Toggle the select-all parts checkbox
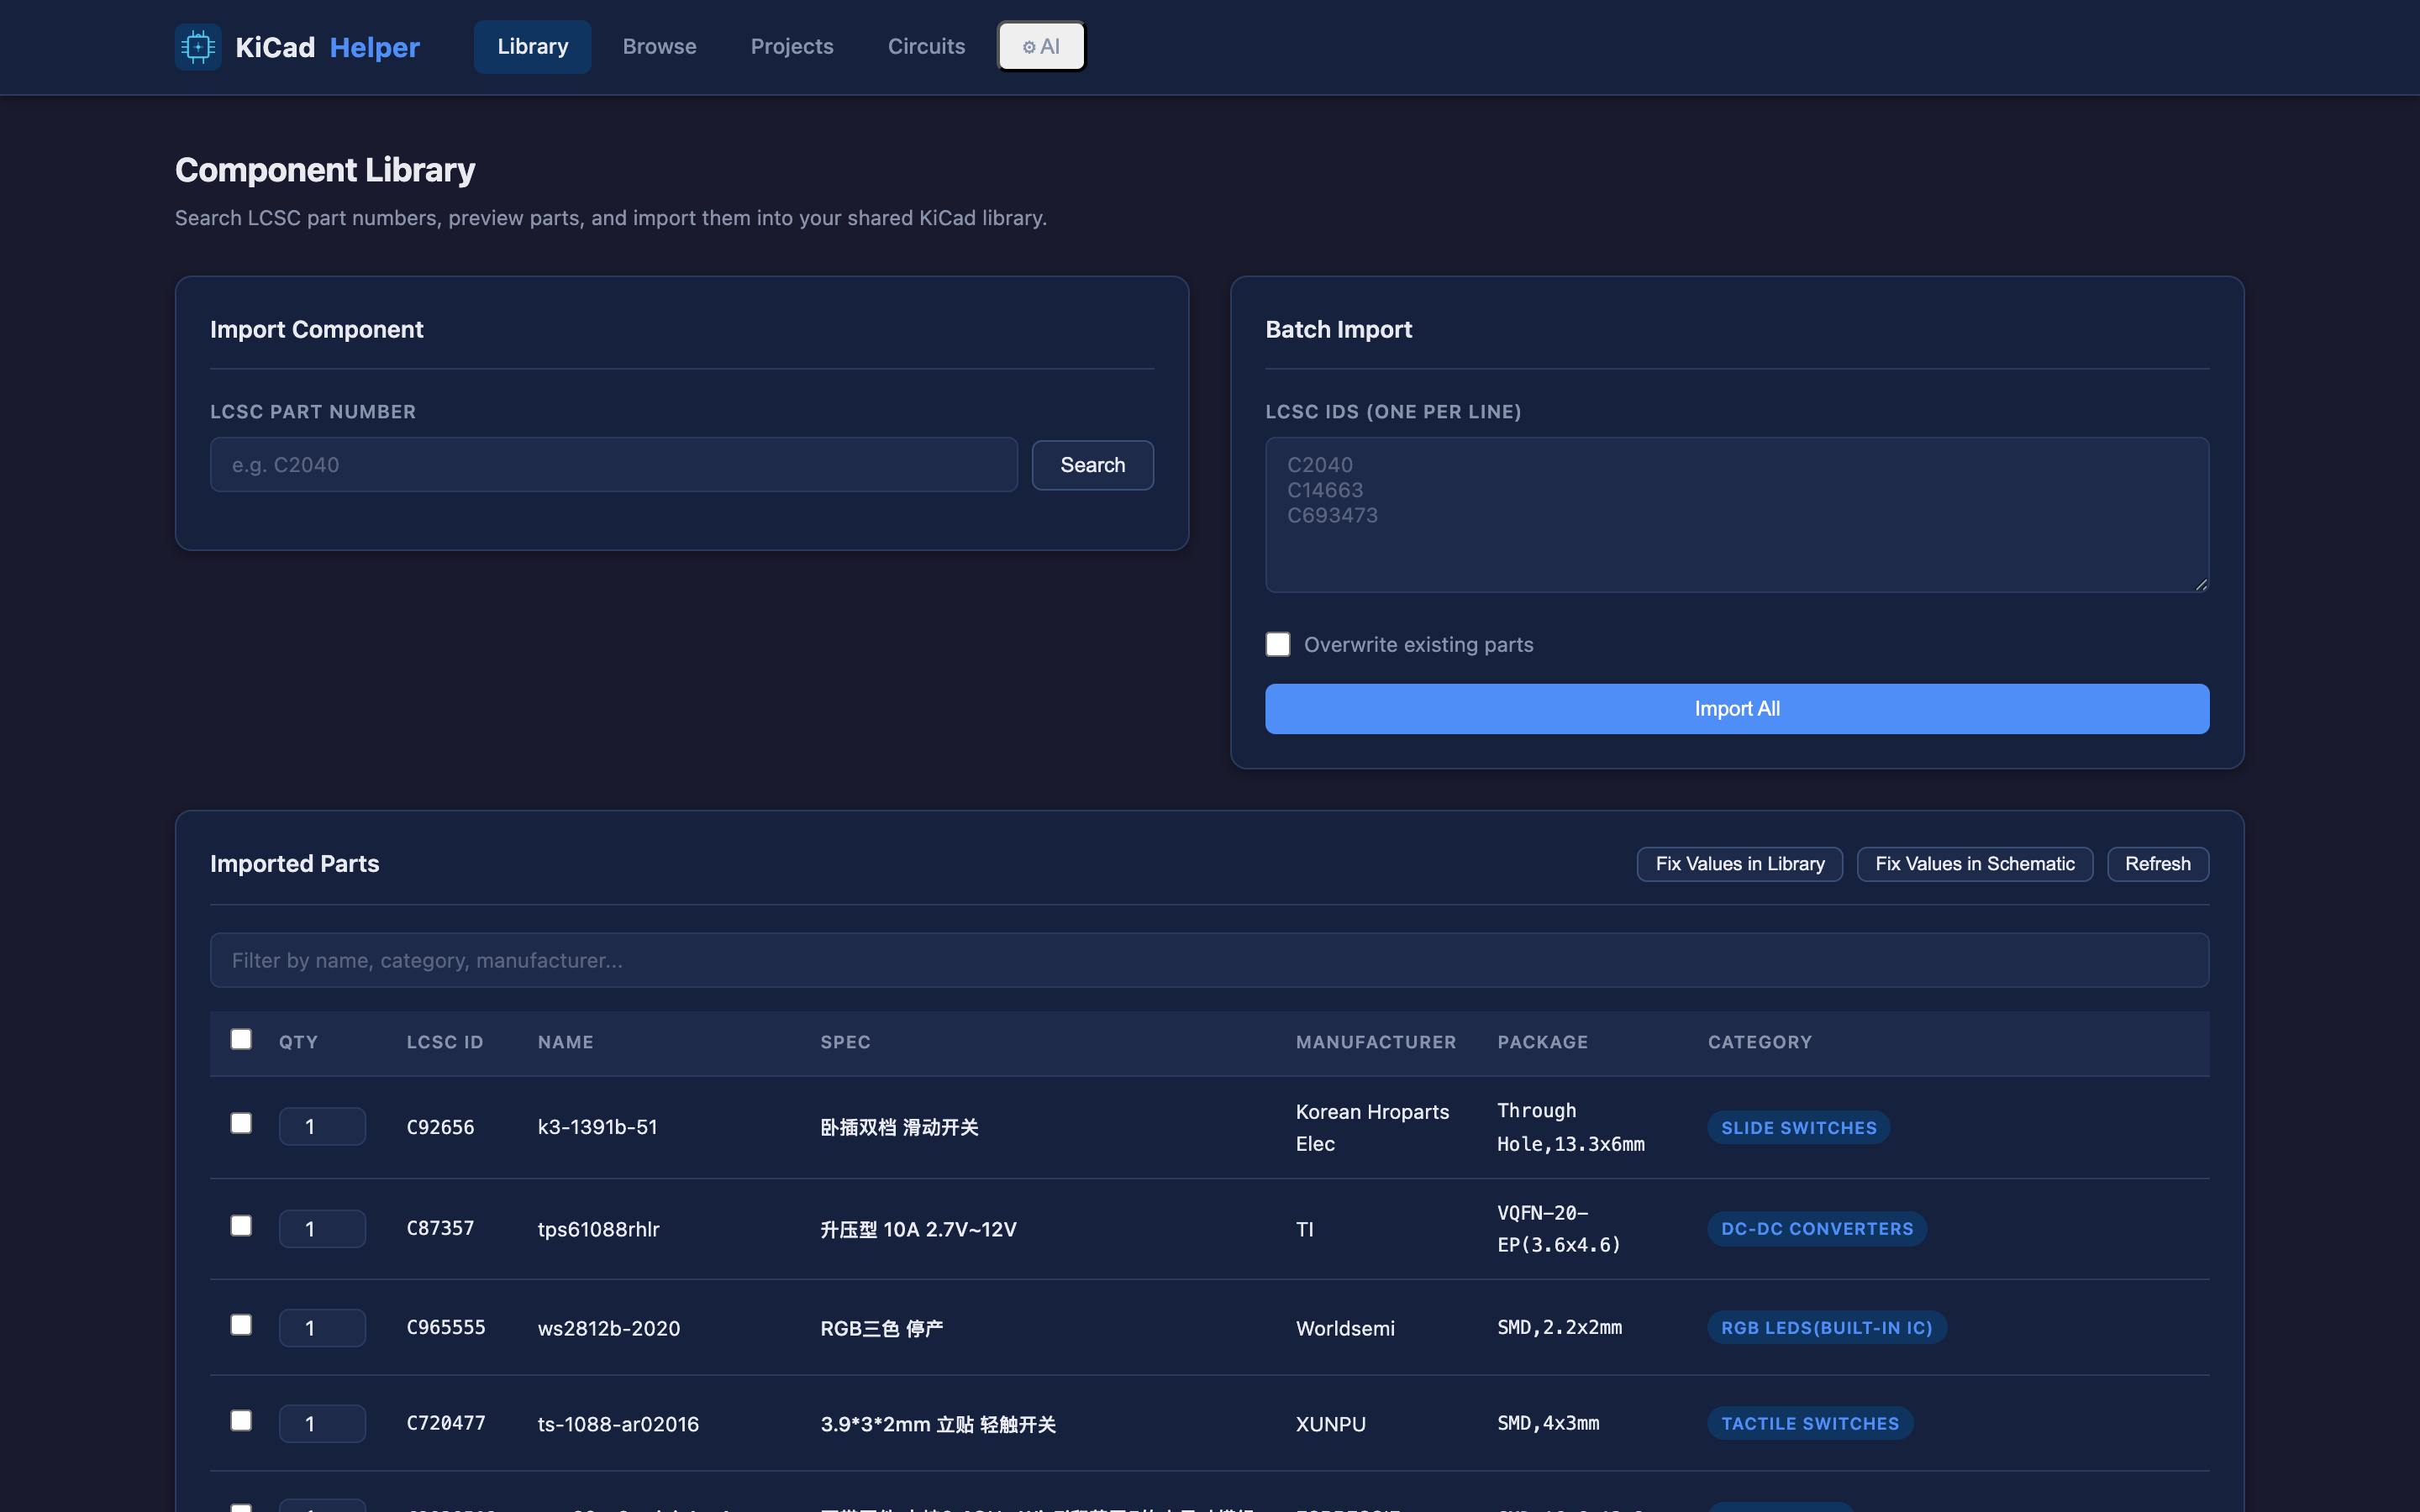 point(241,1040)
